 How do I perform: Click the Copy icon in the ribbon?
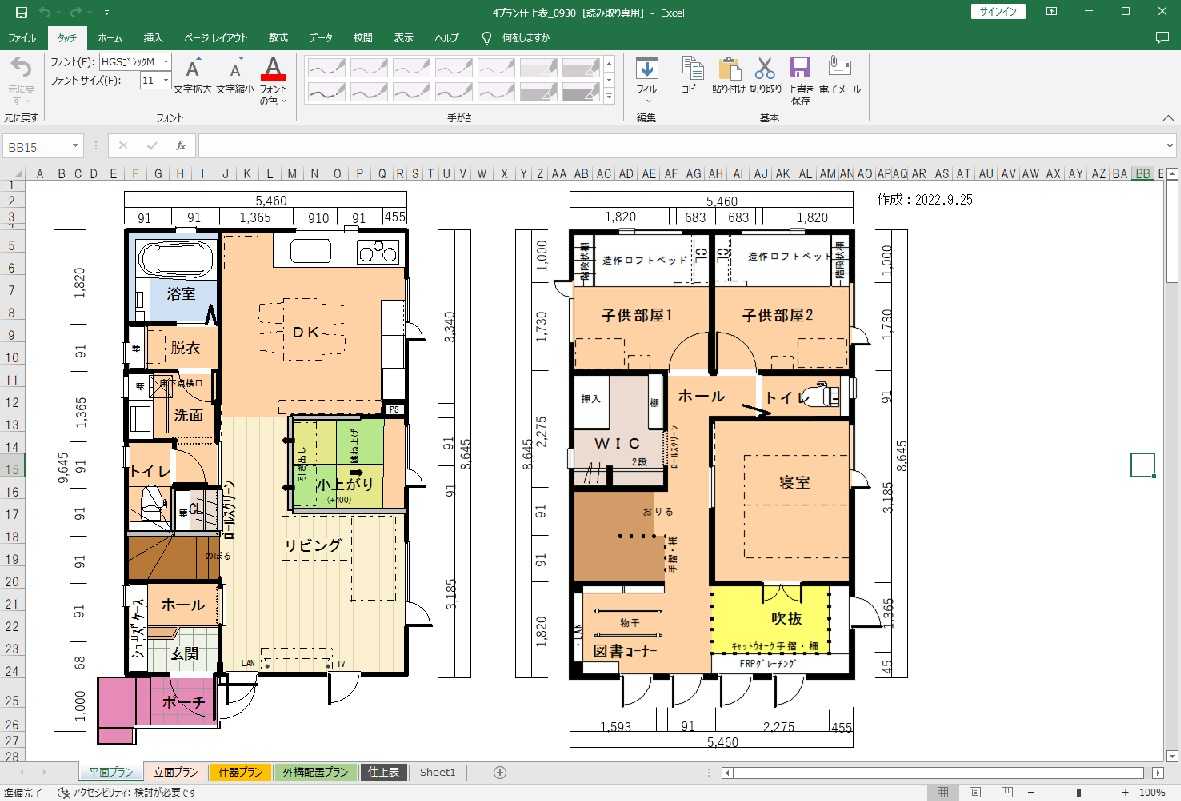[691, 68]
